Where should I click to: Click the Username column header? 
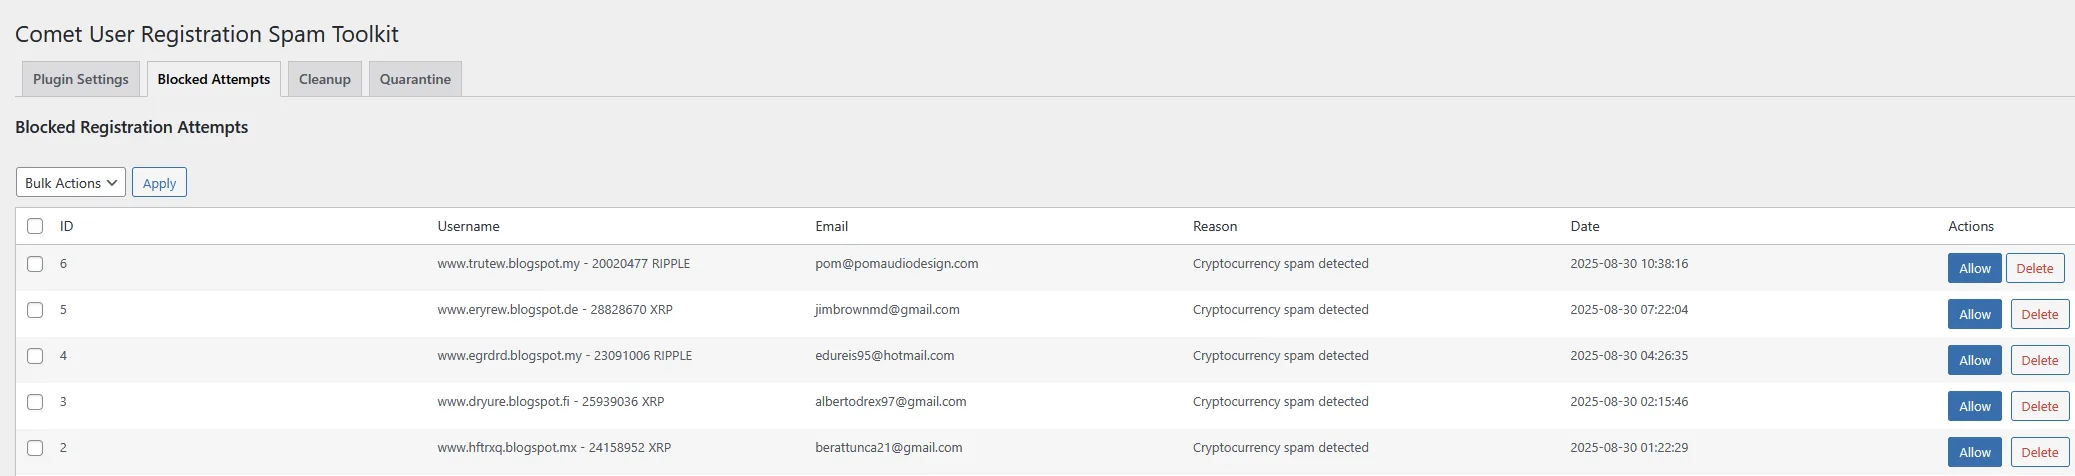coord(468,226)
